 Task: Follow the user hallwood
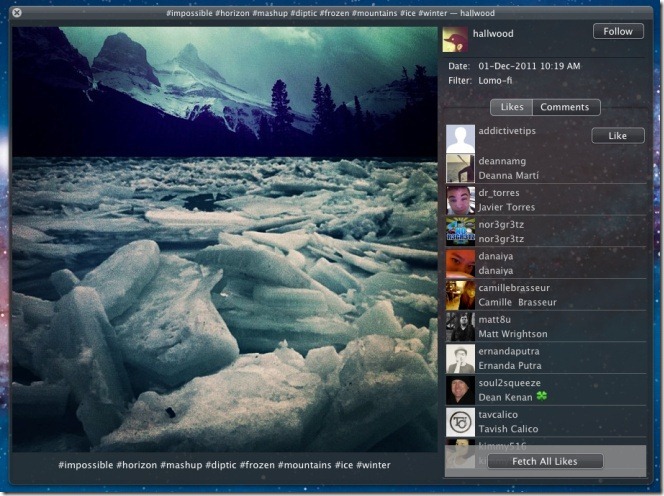coord(617,31)
